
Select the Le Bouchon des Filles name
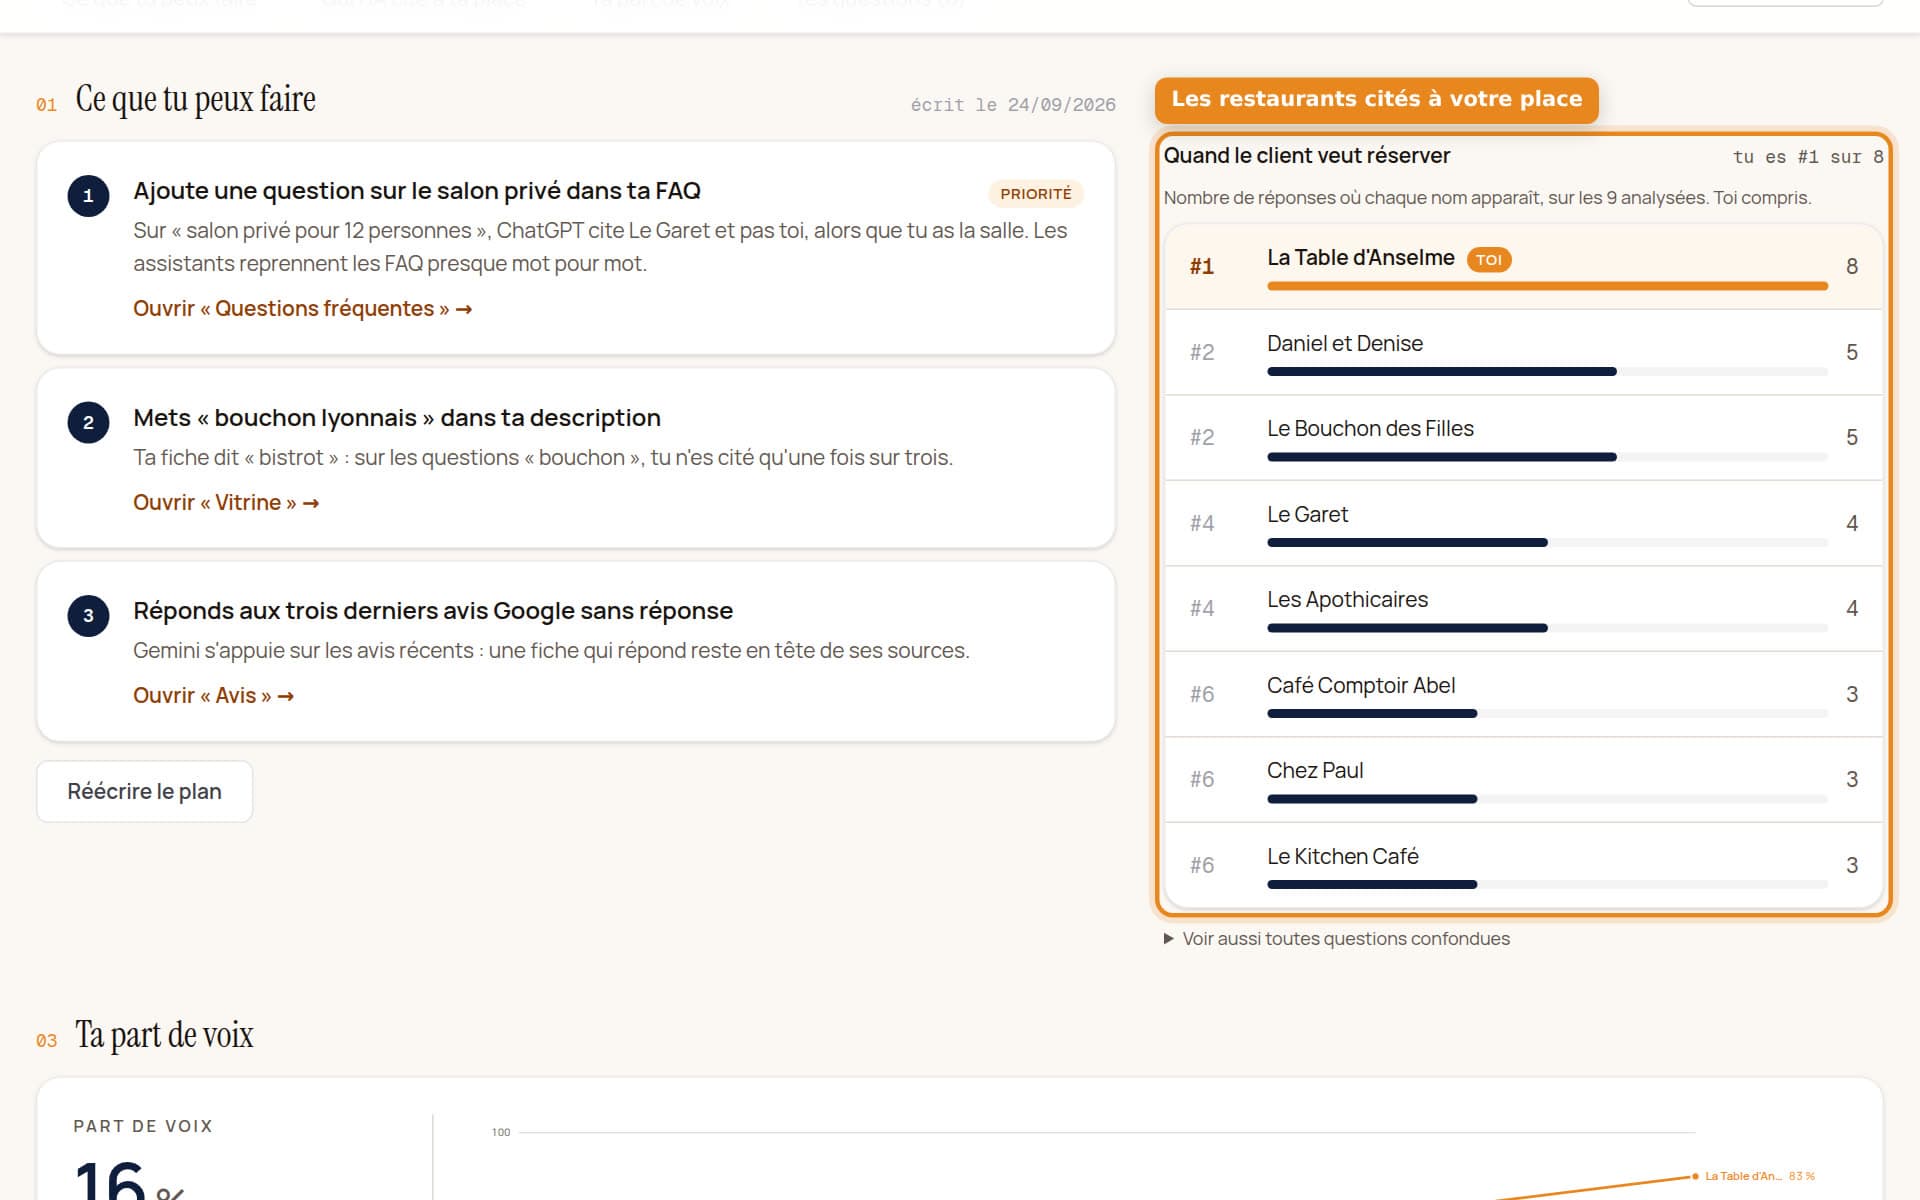[x=1370, y=428]
